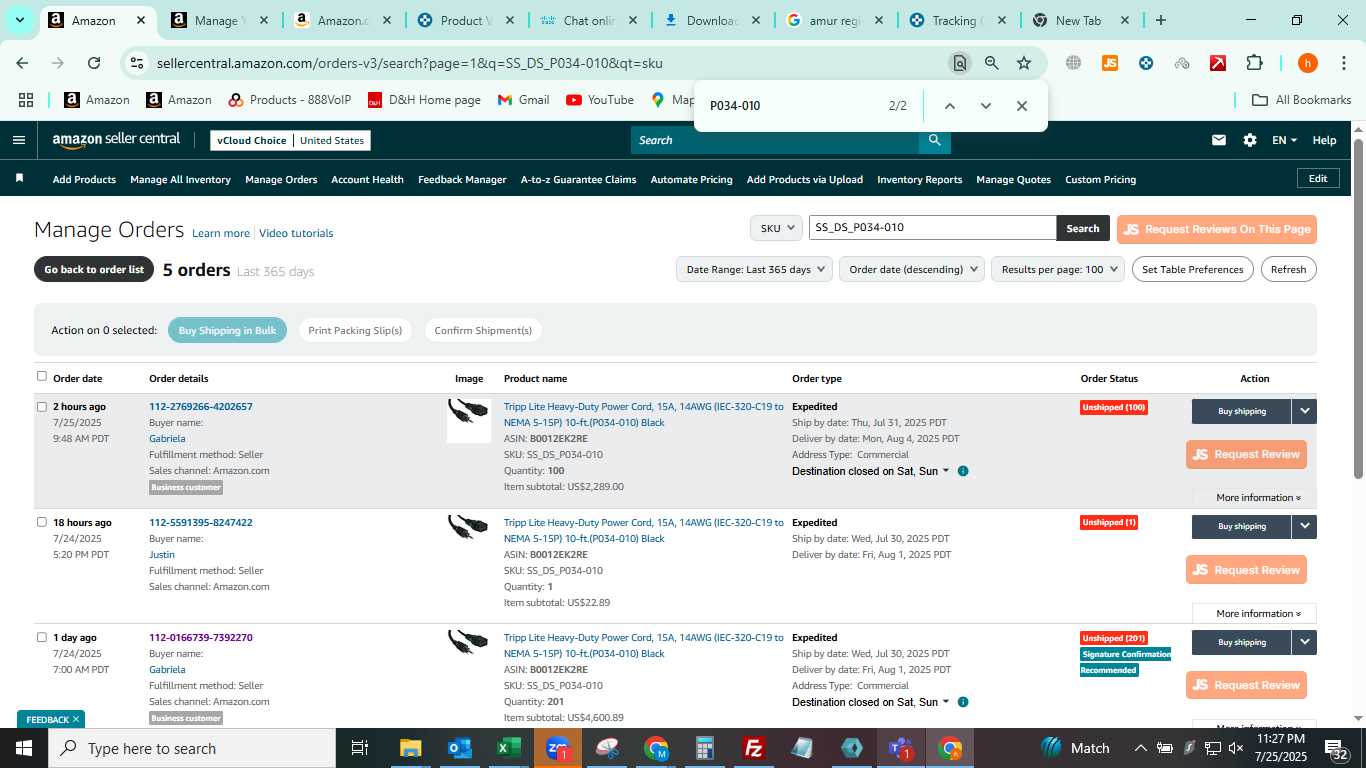Click the Refresh button
1366x768 pixels.
coord(1288,269)
